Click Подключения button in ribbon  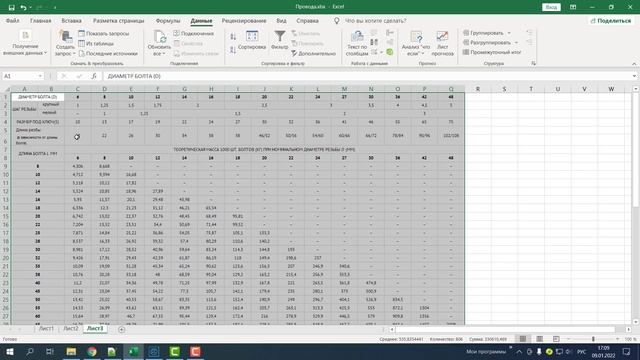click(x=193, y=33)
